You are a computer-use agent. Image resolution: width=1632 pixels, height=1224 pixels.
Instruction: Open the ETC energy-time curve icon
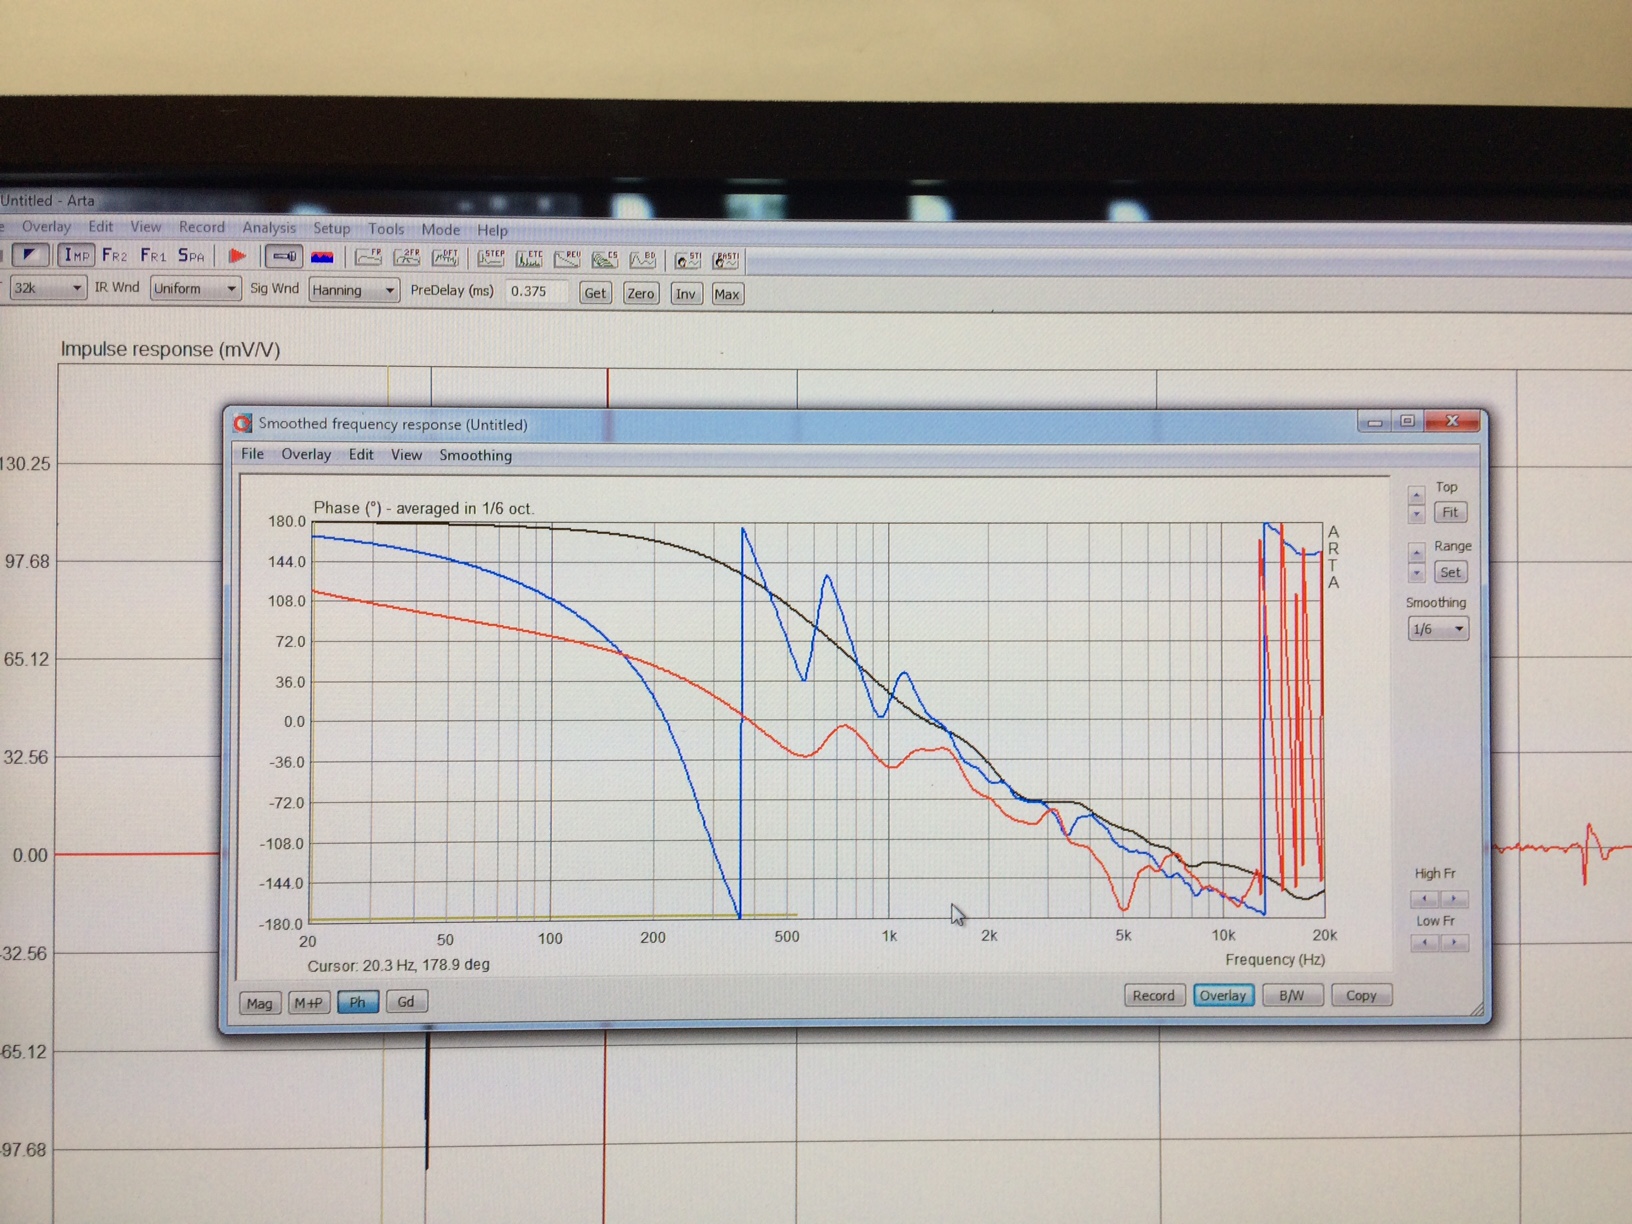click(528, 259)
